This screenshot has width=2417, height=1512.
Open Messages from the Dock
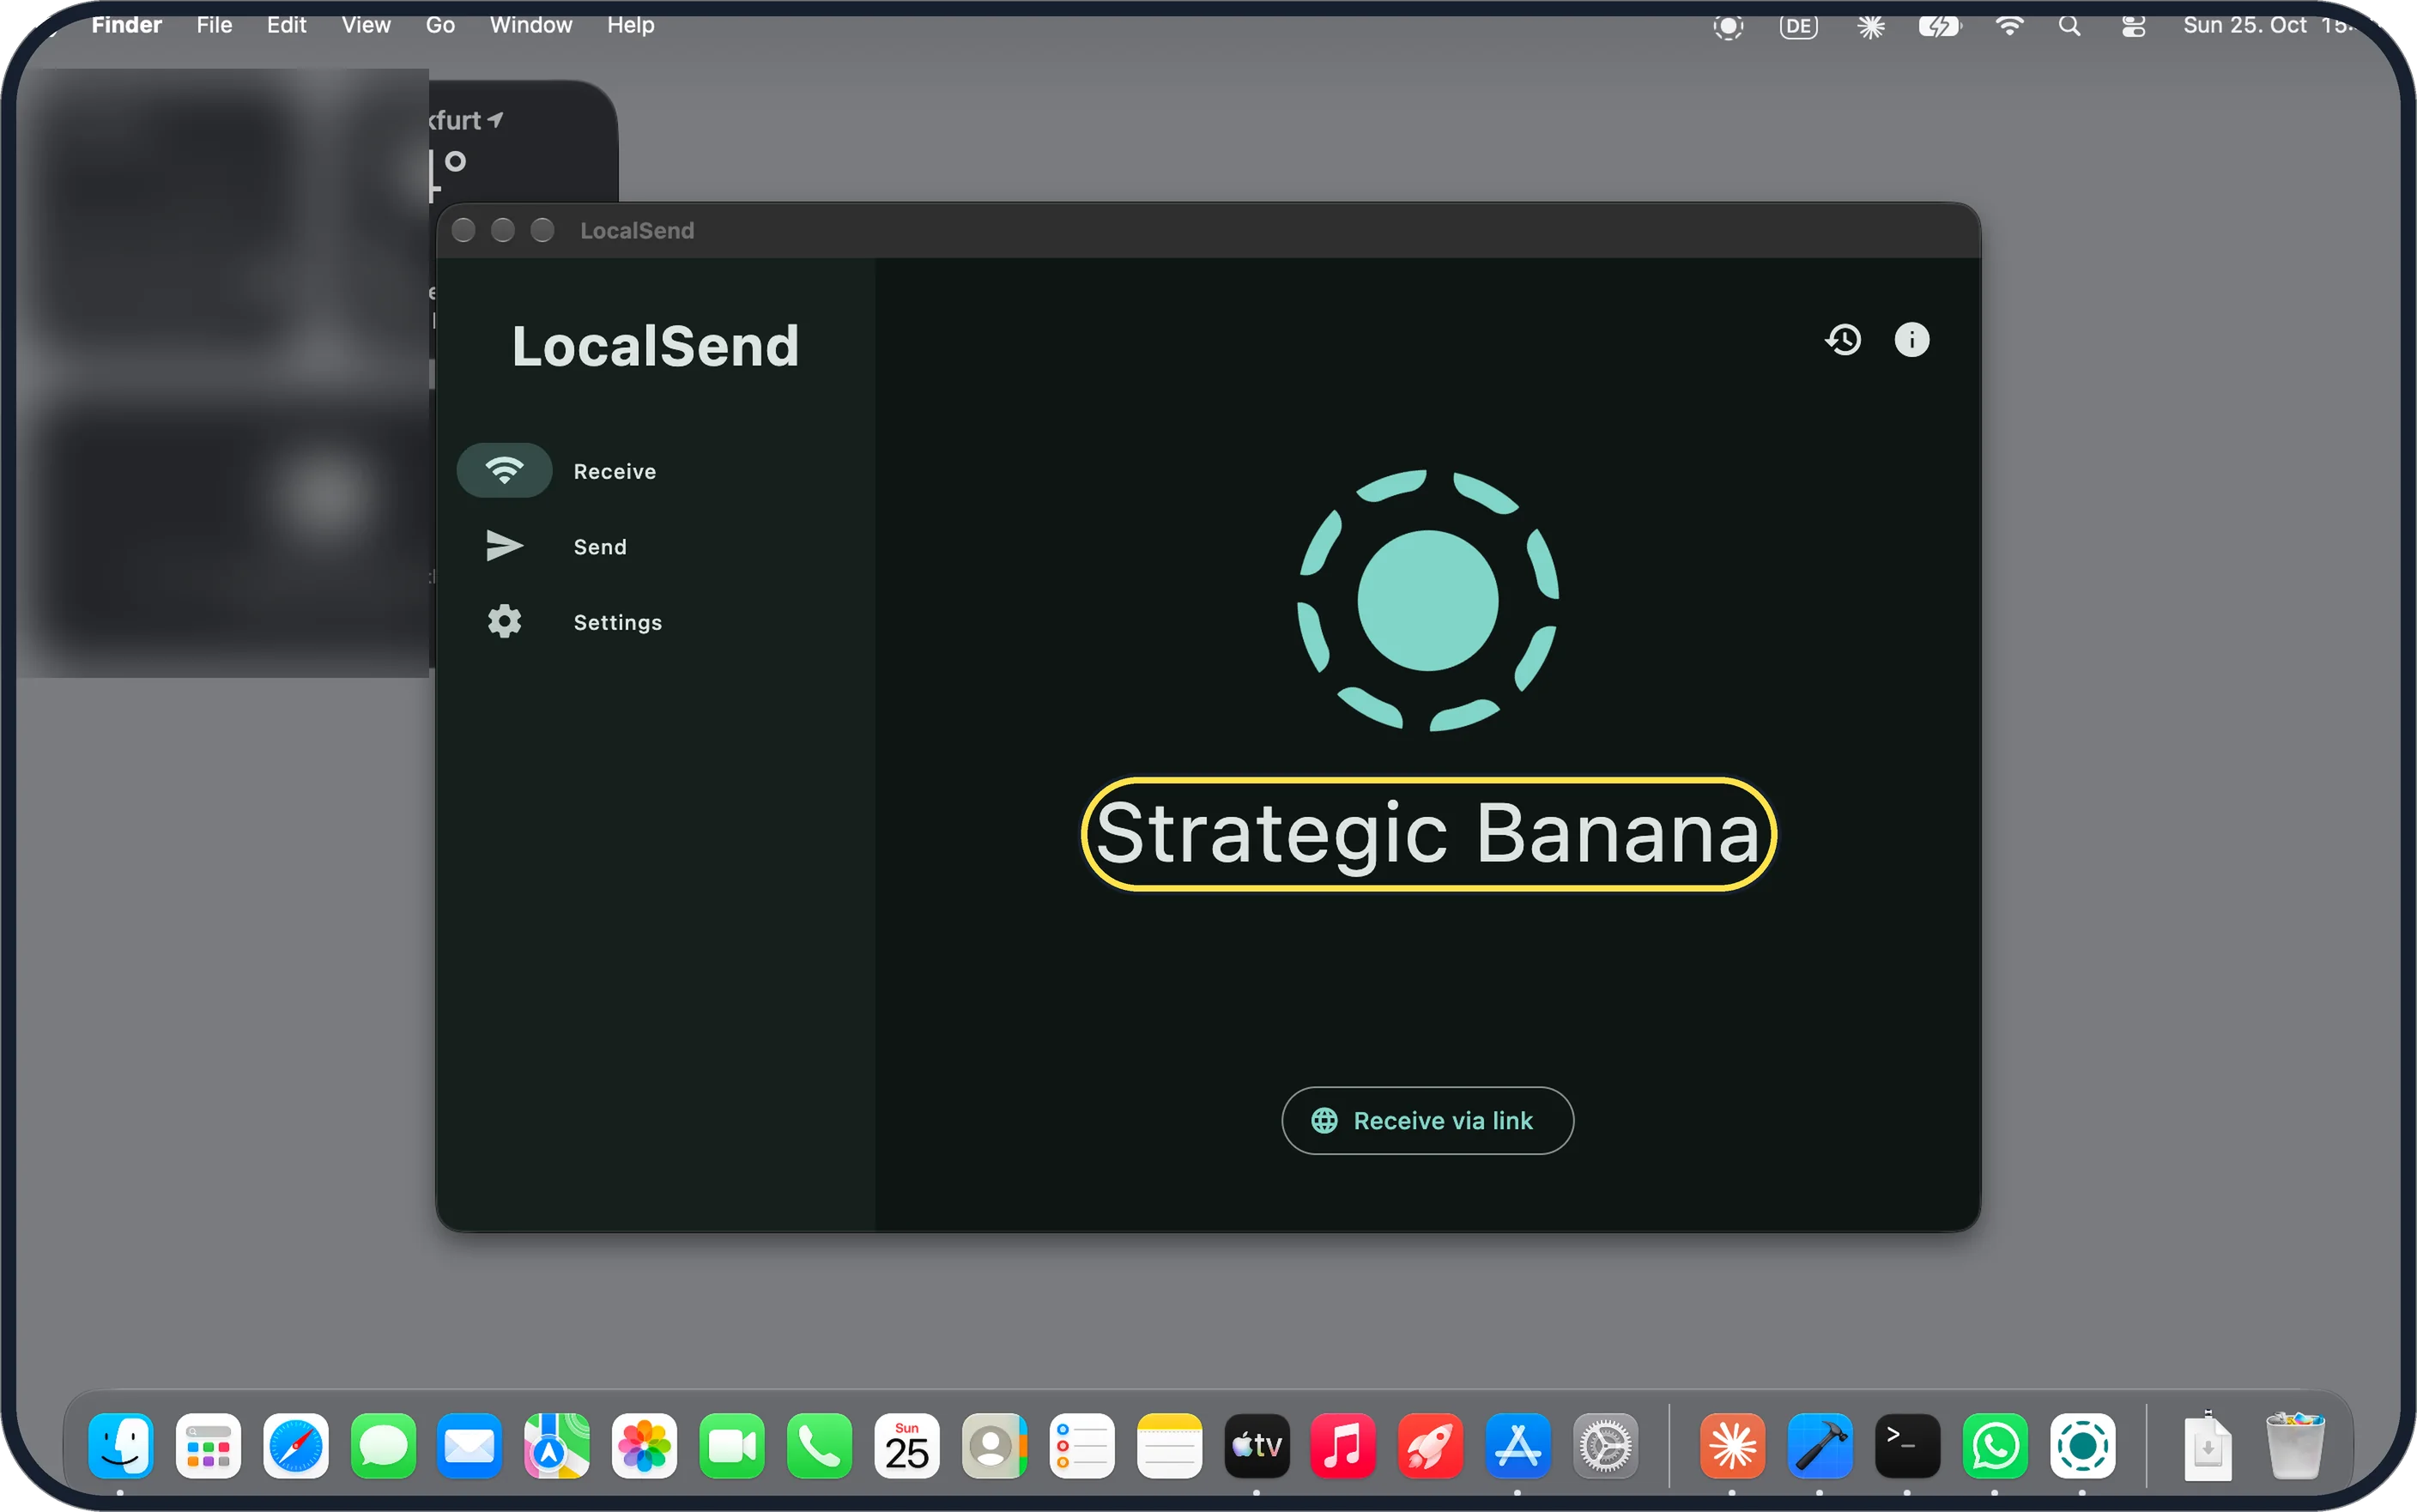383,1446
